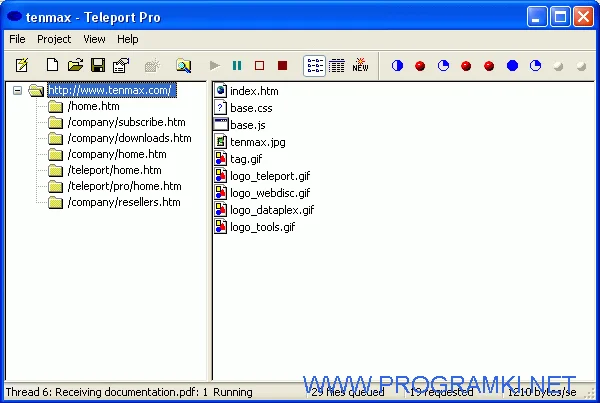This screenshot has height=403, width=600.
Task: Select the /home.htm folder
Action: tap(93, 106)
